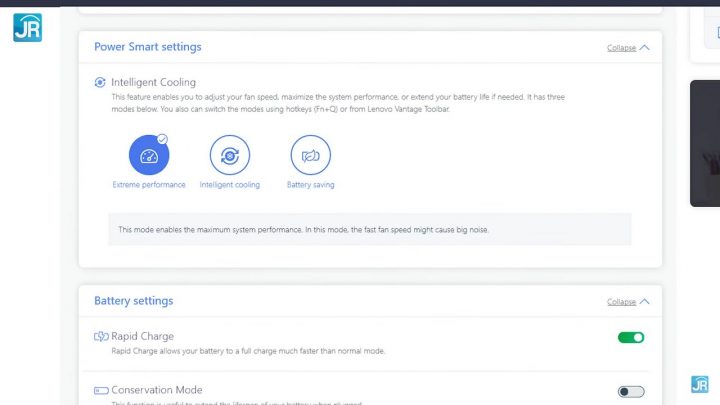The width and height of the screenshot is (720, 405).
Task: Open the dark thumbnail on right panel
Action: click(705, 143)
